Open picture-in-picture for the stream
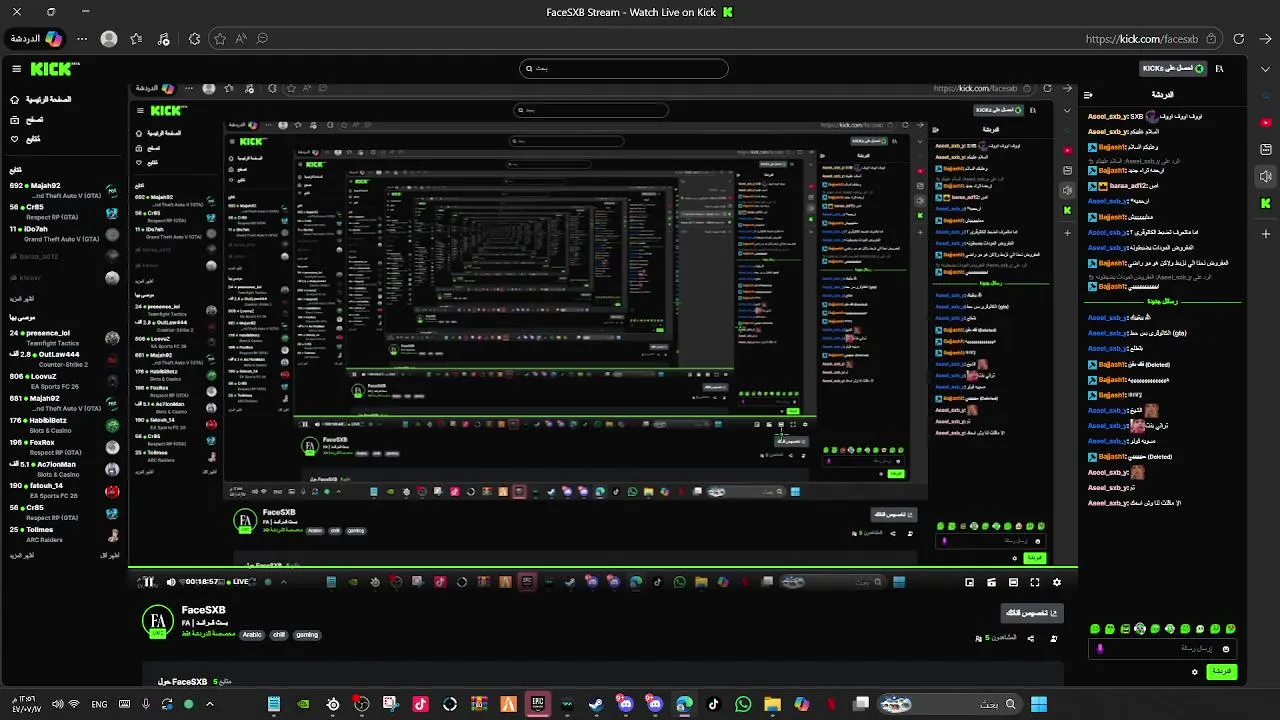 969,582
